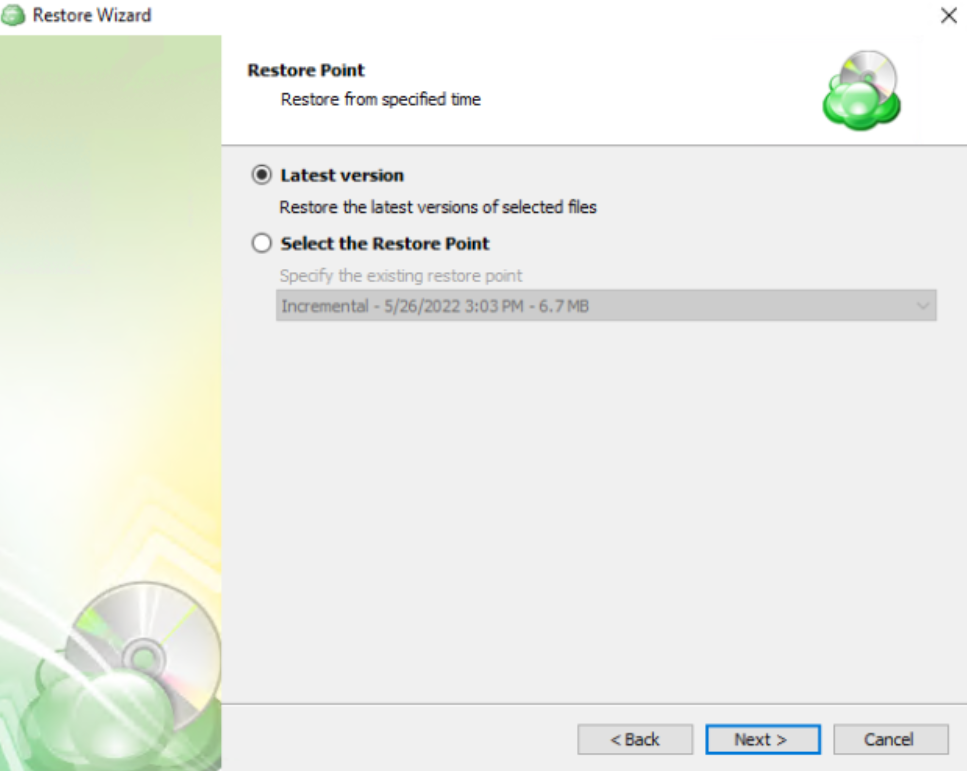Cancel the Restore Wizard
Screen dimensions: 967x771
click(x=891, y=739)
